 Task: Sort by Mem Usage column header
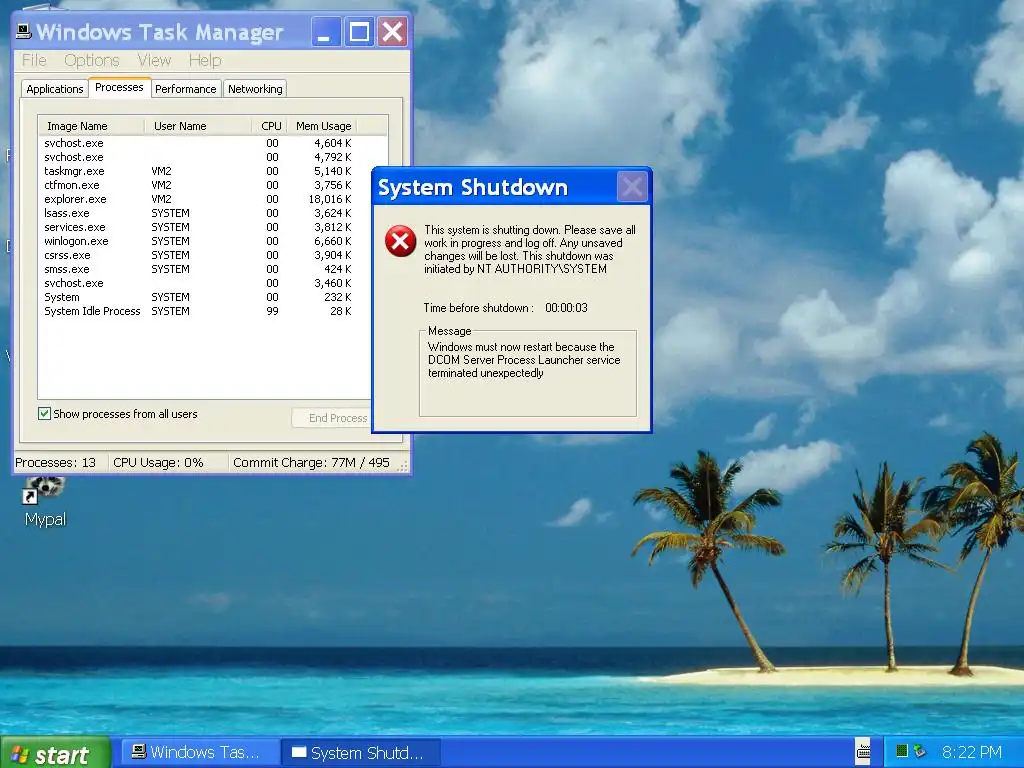coord(323,126)
